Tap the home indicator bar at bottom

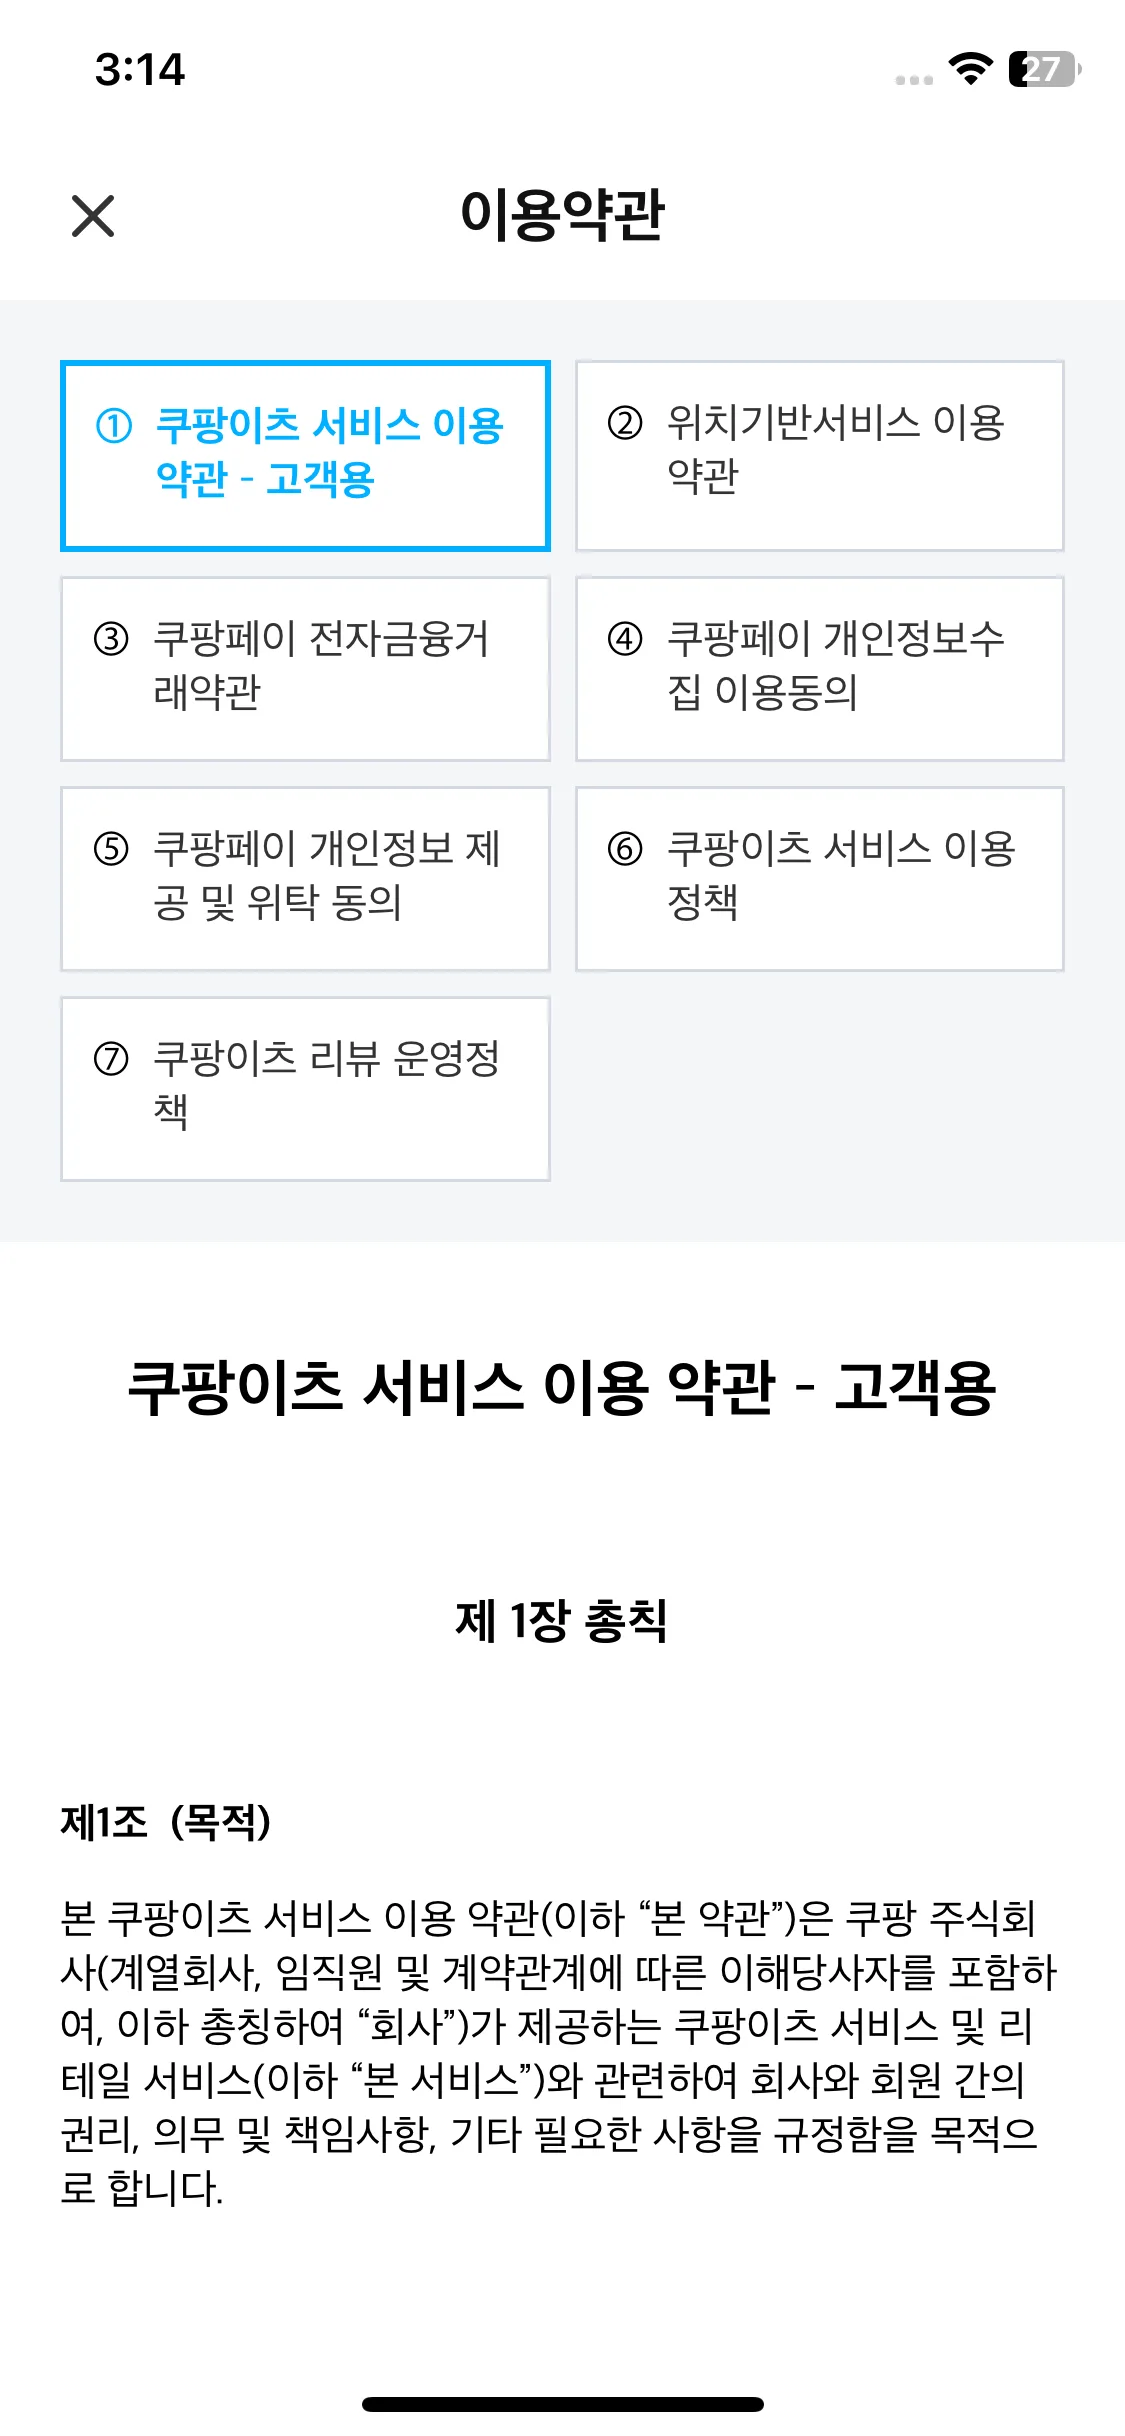(x=562, y=2404)
